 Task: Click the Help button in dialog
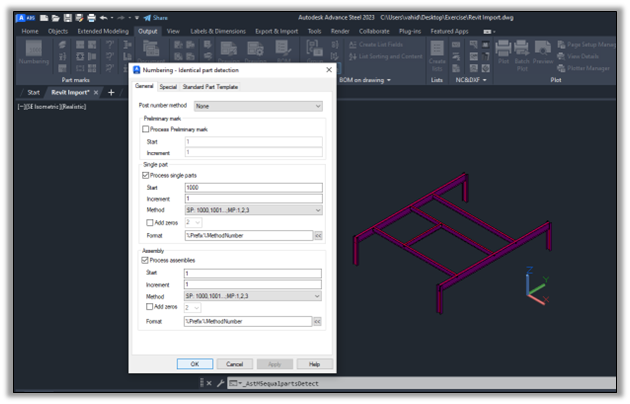pos(315,364)
